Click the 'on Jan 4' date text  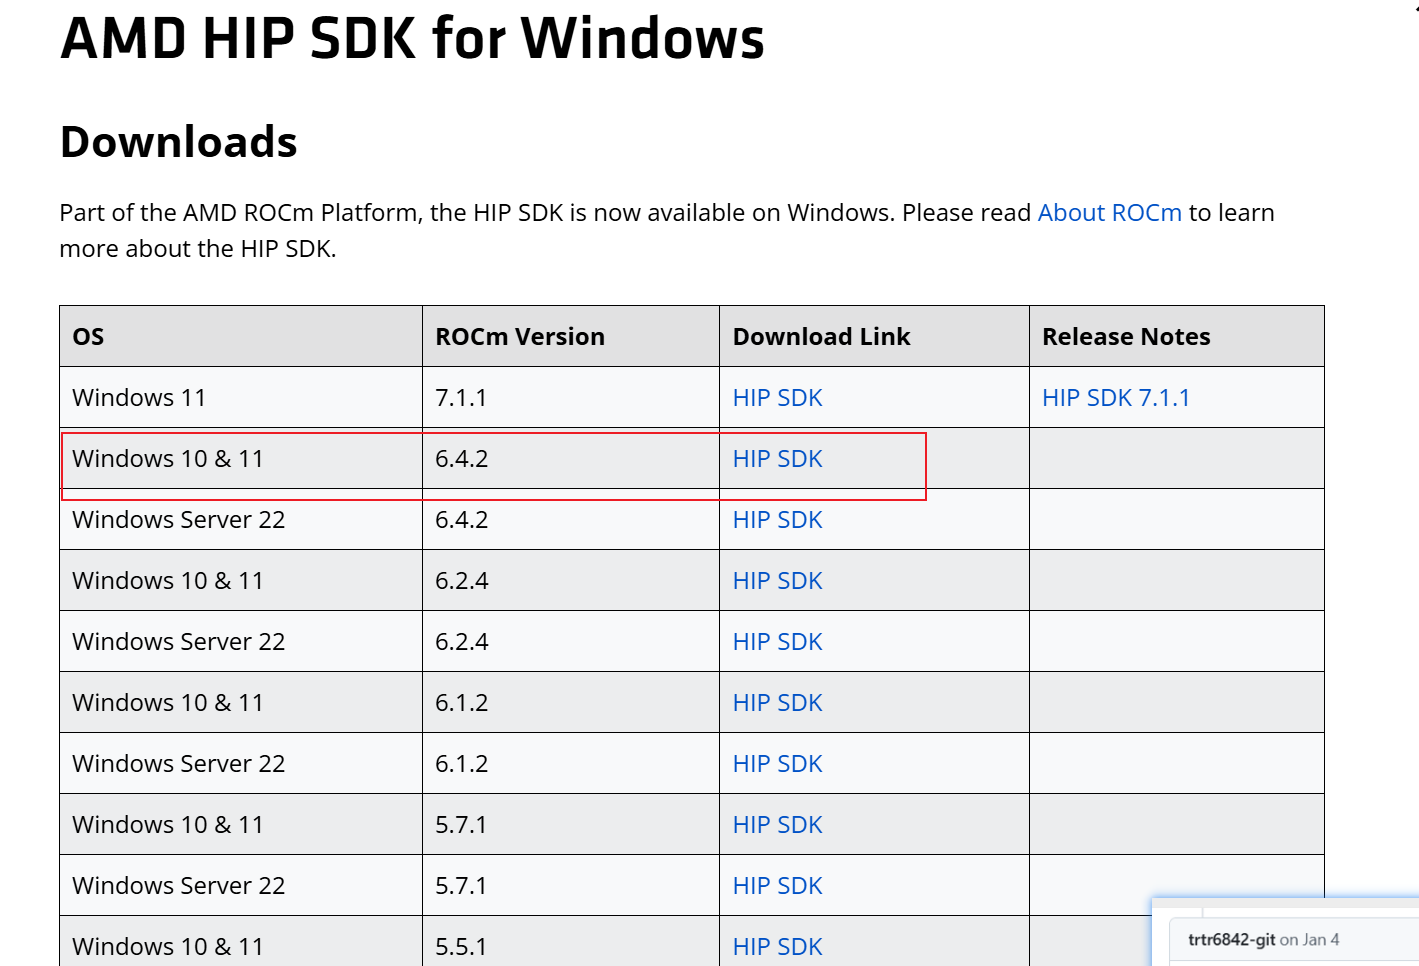coord(1310,940)
